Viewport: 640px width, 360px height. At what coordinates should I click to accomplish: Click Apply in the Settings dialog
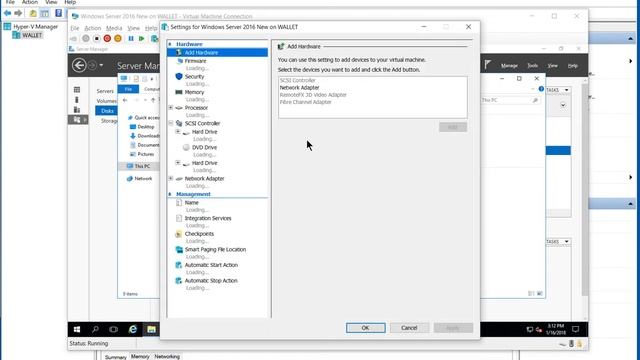click(453, 328)
